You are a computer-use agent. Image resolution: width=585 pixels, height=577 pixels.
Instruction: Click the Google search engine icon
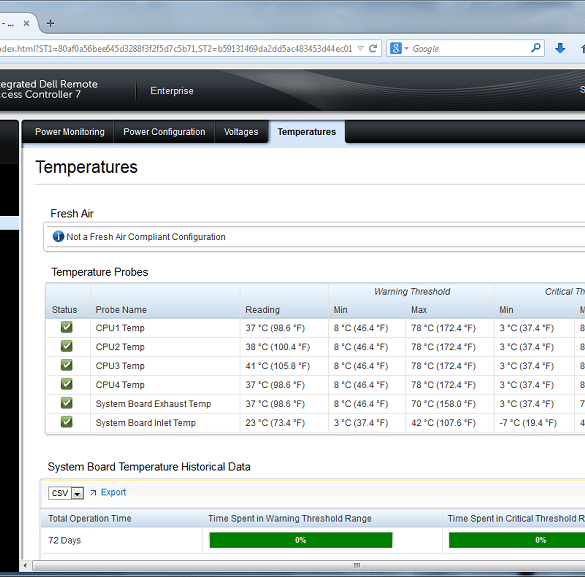click(x=396, y=48)
